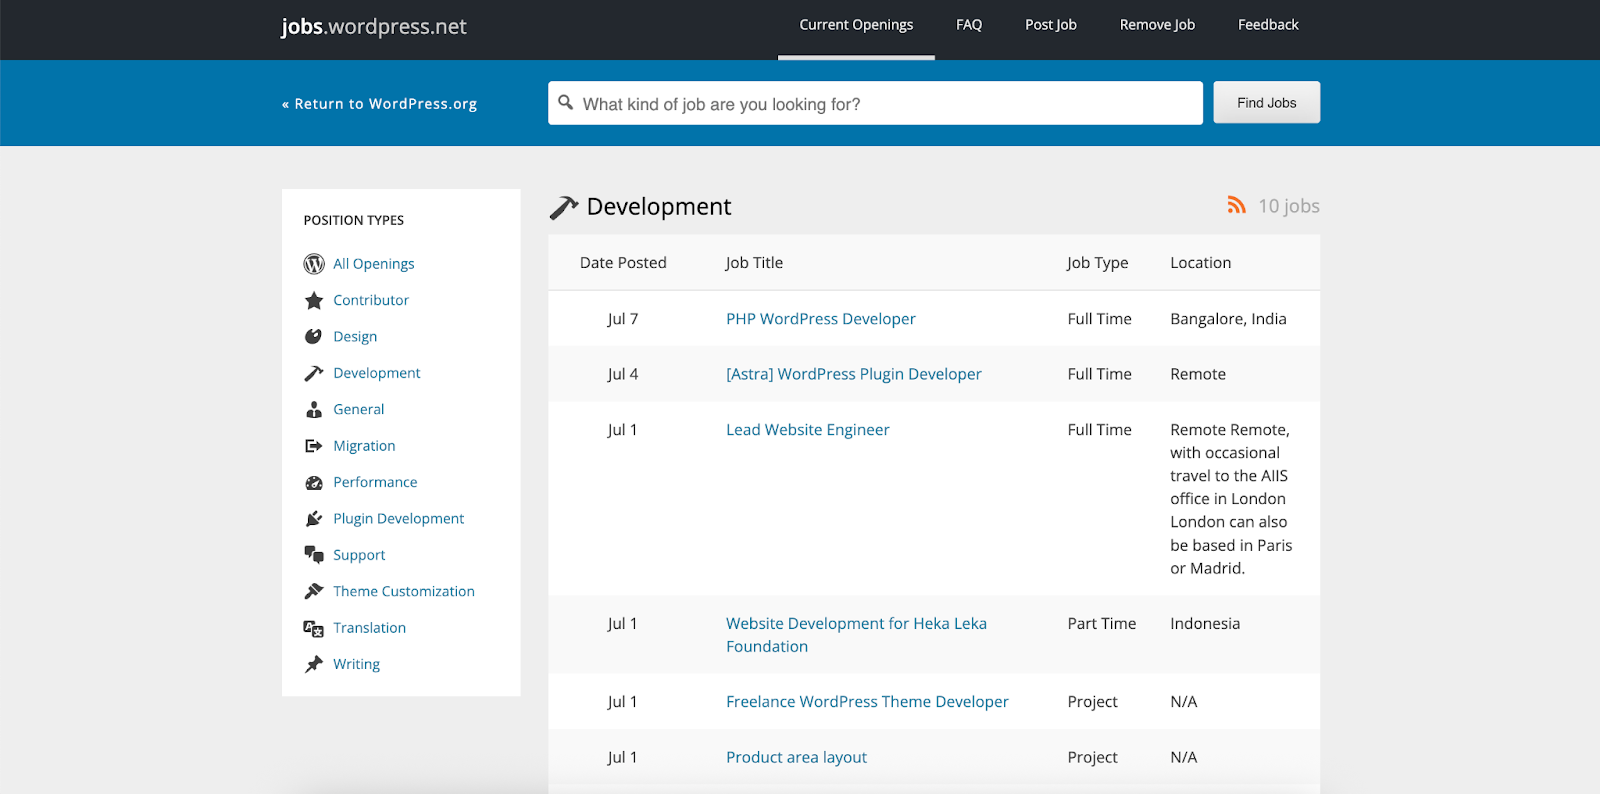Click the WordPress logo beside All Openings
1600x794 pixels.
pyautogui.click(x=314, y=264)
